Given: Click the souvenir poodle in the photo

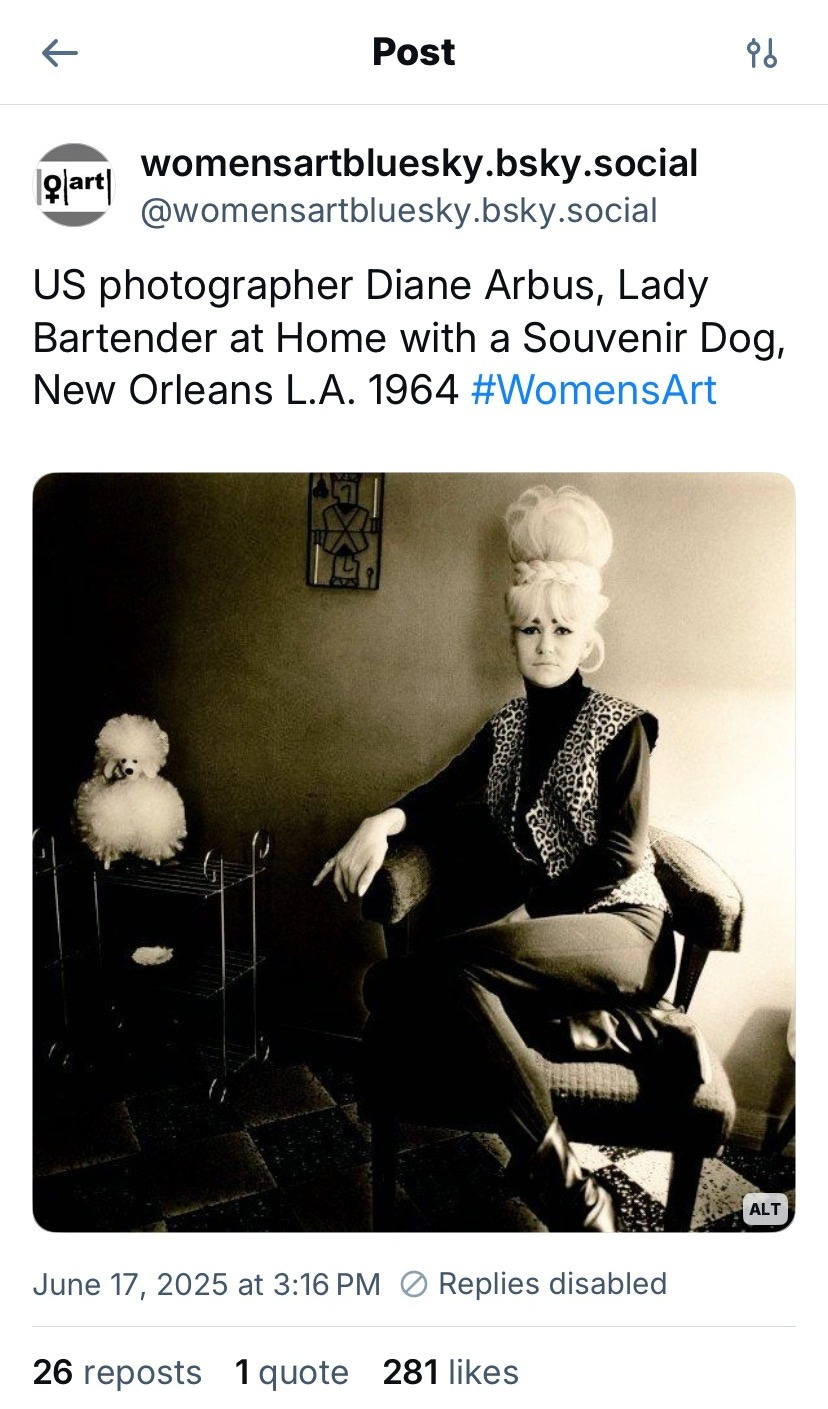Looking at the screenshot, I should (132, 792).
